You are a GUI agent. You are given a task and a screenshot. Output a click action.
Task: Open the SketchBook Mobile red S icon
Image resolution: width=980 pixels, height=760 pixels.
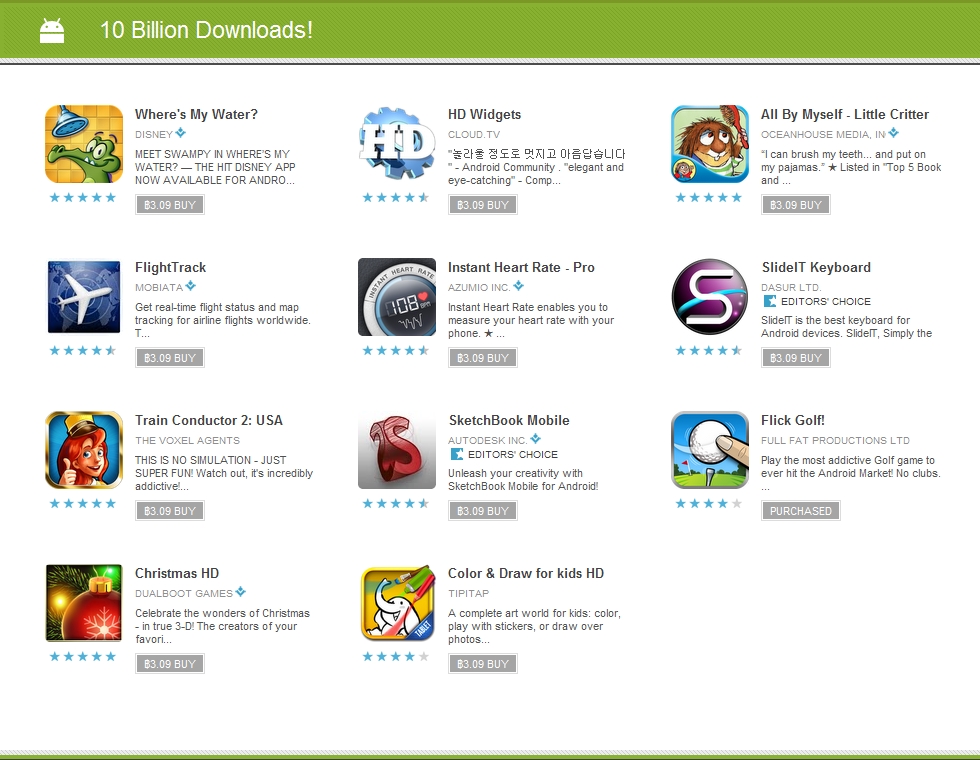(x=397, y=450)
